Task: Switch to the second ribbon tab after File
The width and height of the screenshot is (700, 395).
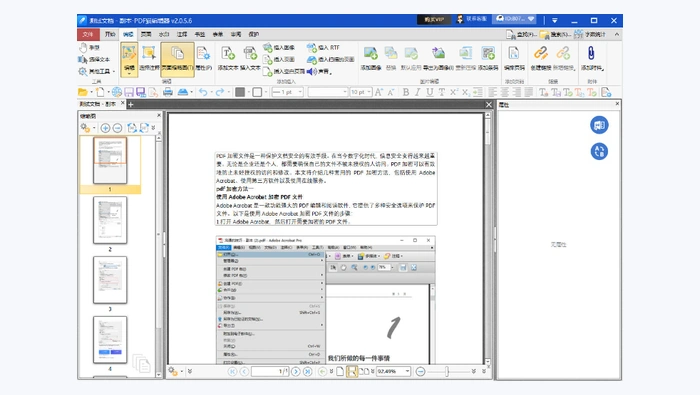Action: click(x=110, y=34)
